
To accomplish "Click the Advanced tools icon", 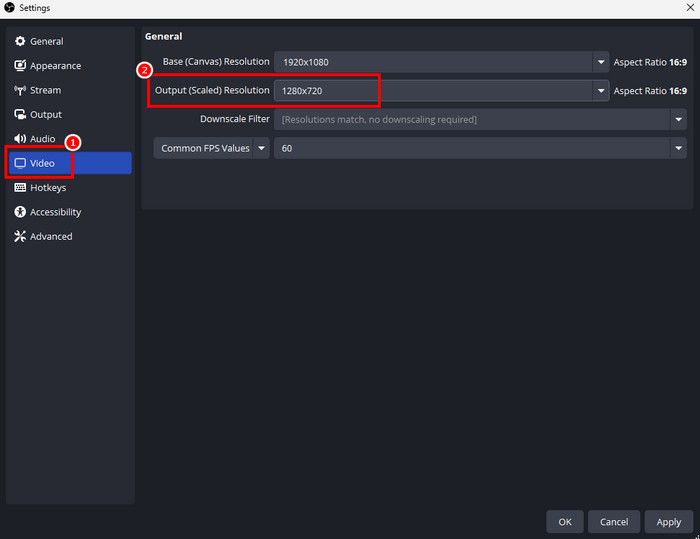I will click(20, 237).
